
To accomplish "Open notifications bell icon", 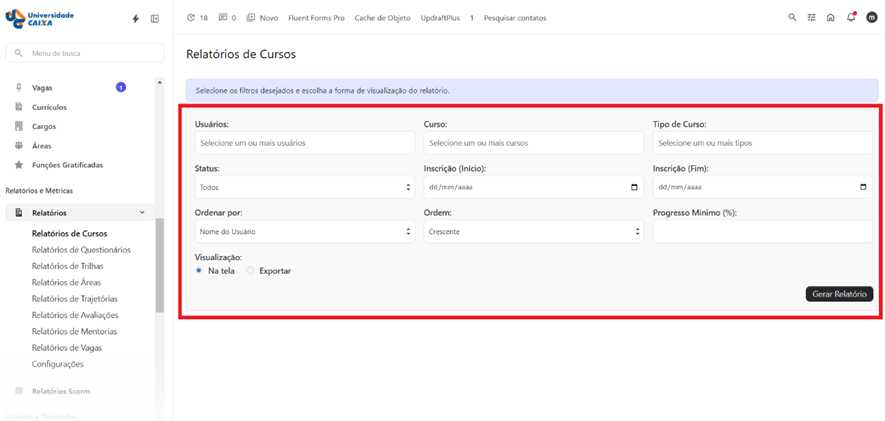I will (850, 18).
